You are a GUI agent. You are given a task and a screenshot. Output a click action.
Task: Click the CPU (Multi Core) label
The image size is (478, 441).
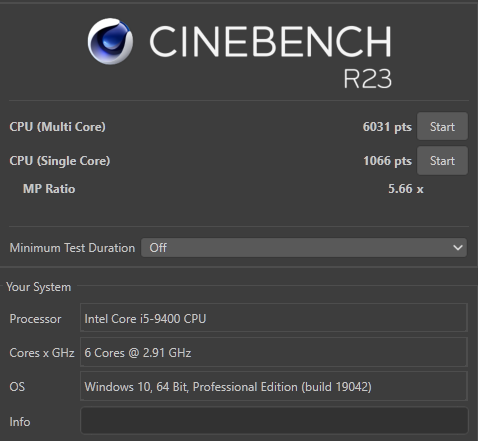pyautogui.click(x=57, y=127)
